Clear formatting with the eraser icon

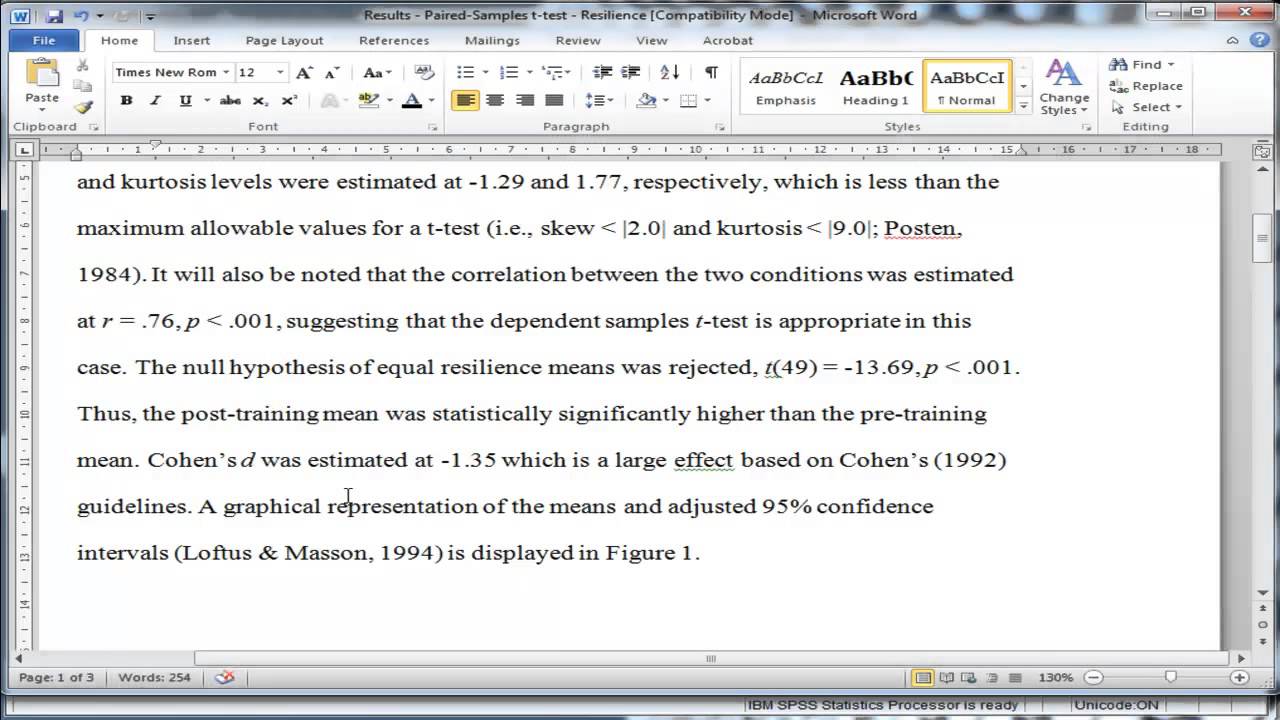[x=425, y=72]
